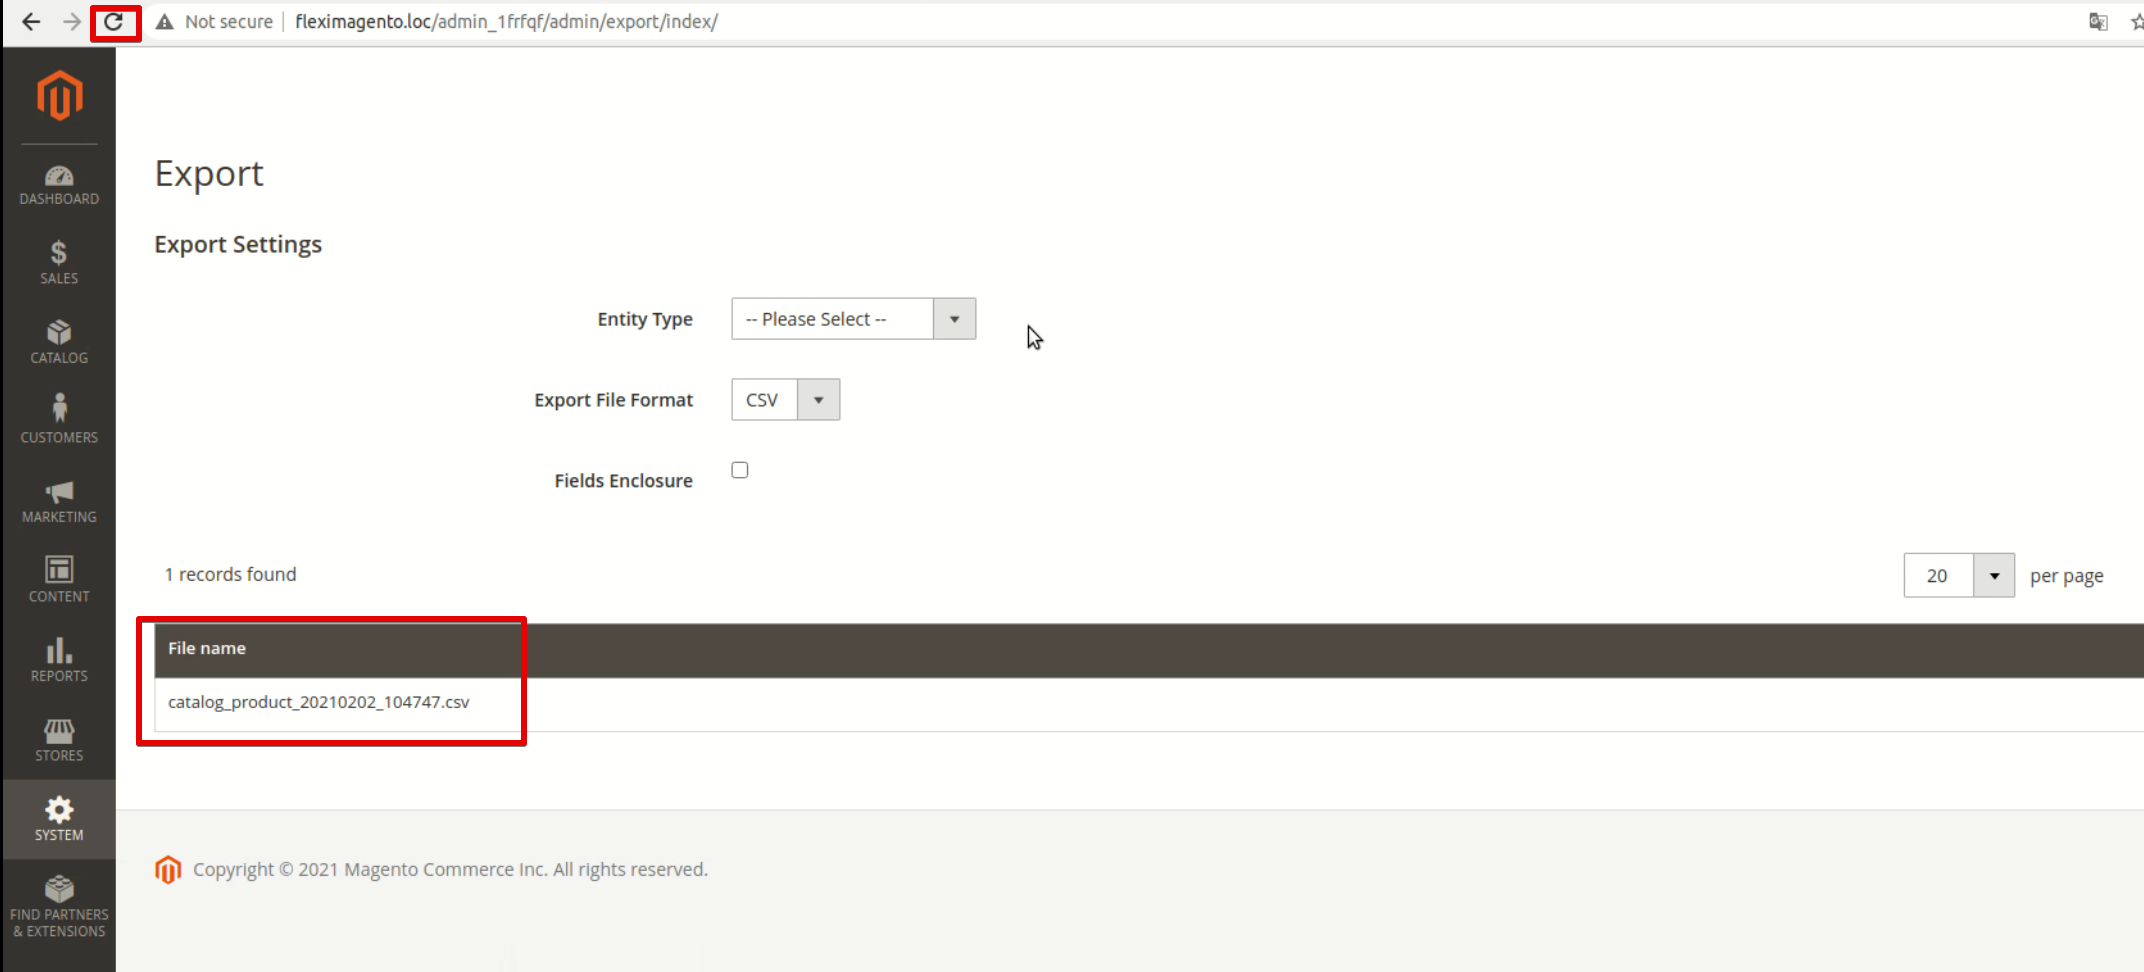Click the Export page title

click(x=209, y=174)
